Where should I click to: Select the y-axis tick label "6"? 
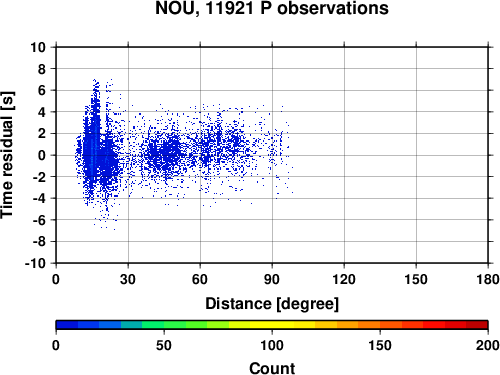click(42, 90)
